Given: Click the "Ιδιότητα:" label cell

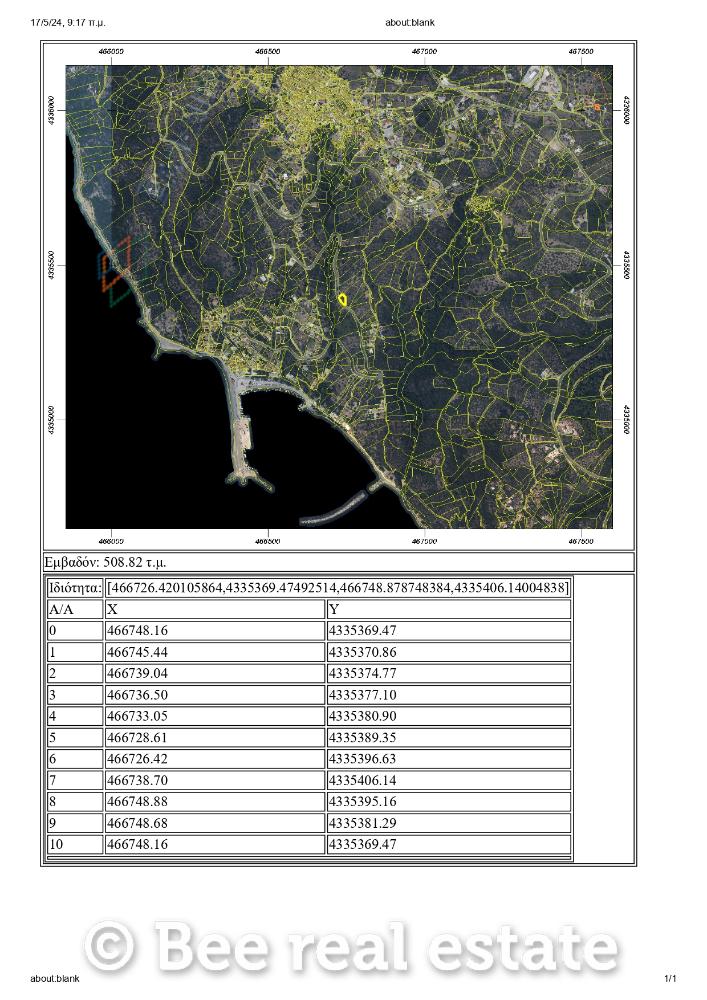Looking at the screenshot, I should [x=75, y=587].
